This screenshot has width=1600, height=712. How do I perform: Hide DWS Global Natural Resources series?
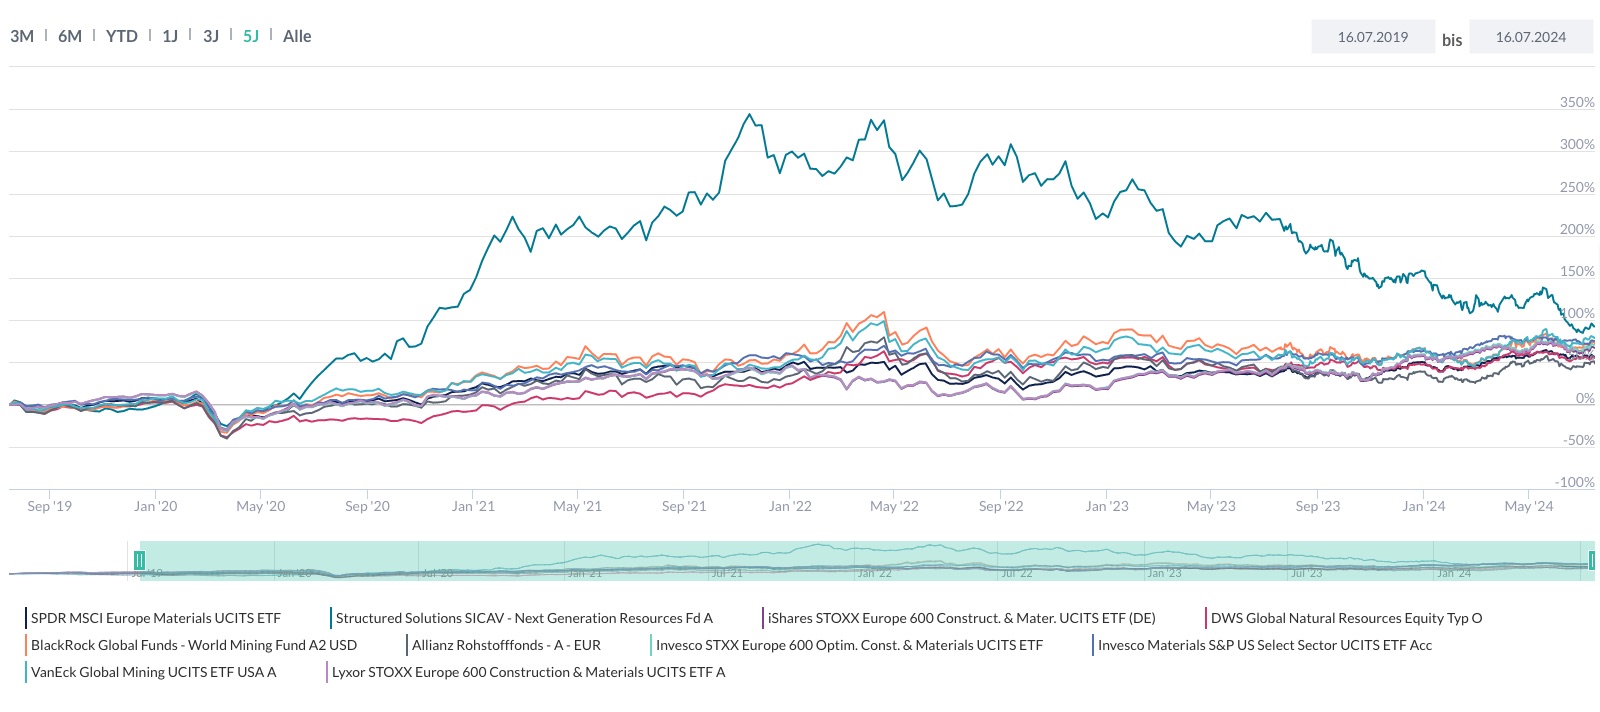pyautogui.click(x=1346, y=618)
